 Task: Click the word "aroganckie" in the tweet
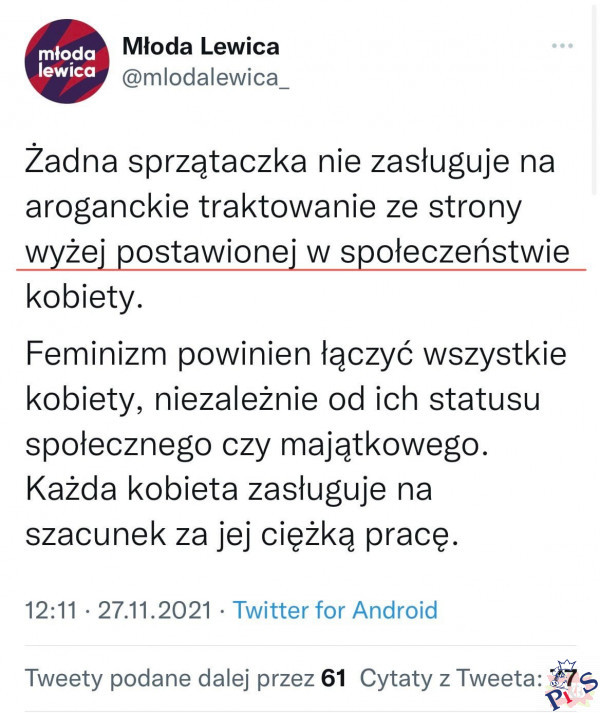tap(120, 207)
